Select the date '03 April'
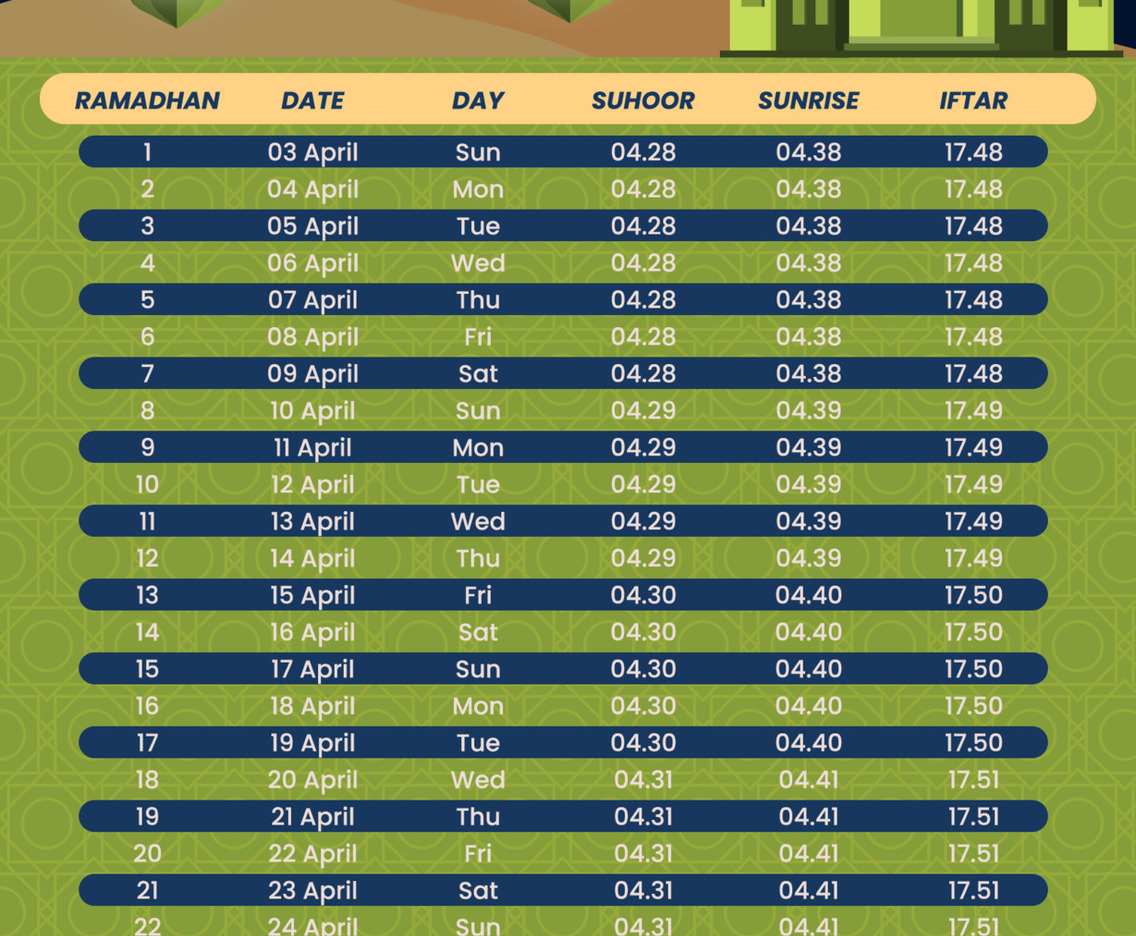 click(312, 152)
